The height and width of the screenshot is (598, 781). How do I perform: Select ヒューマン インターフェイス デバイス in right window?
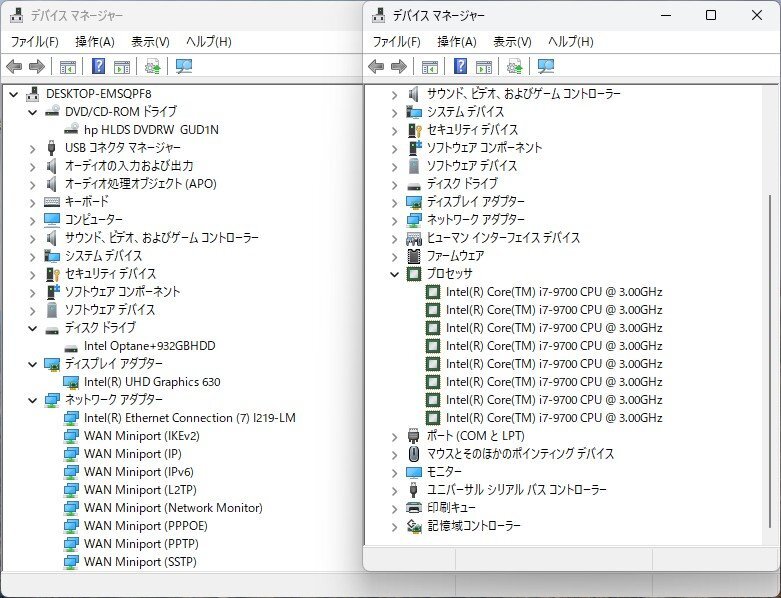pos(503,238)
